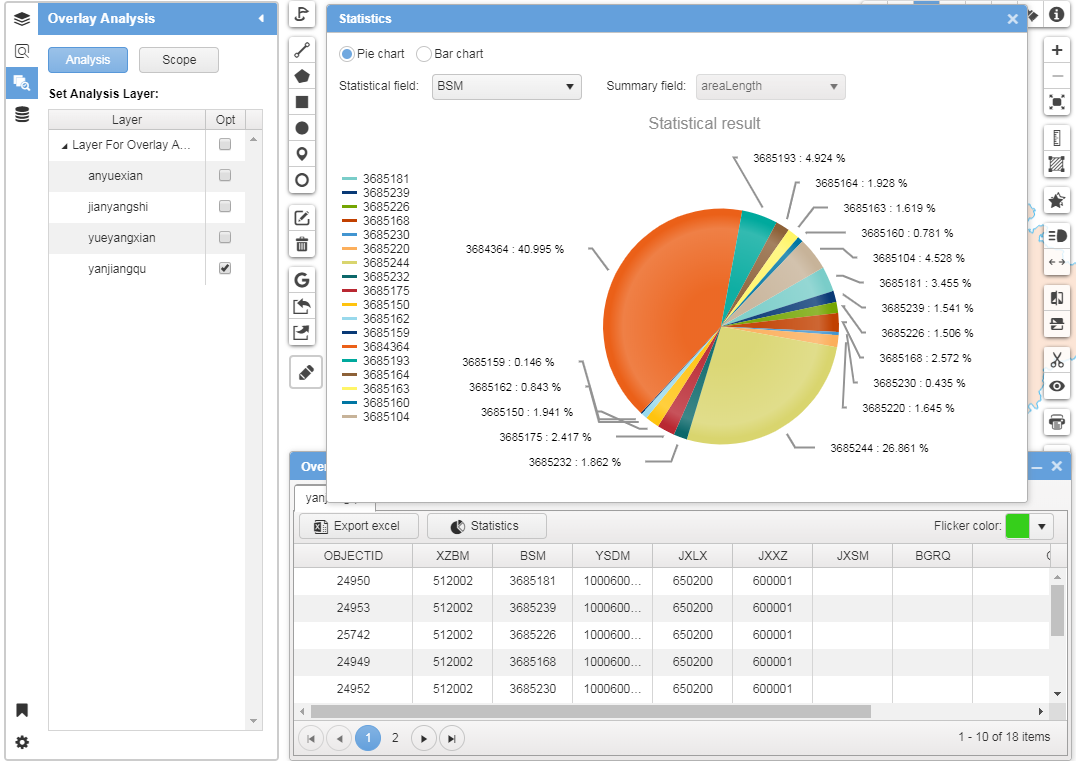Image resolution: width=1076 pixels, height=761 pixels.
Task: Open the Flicker color dropdown arrow
Action: (1041, 526)
